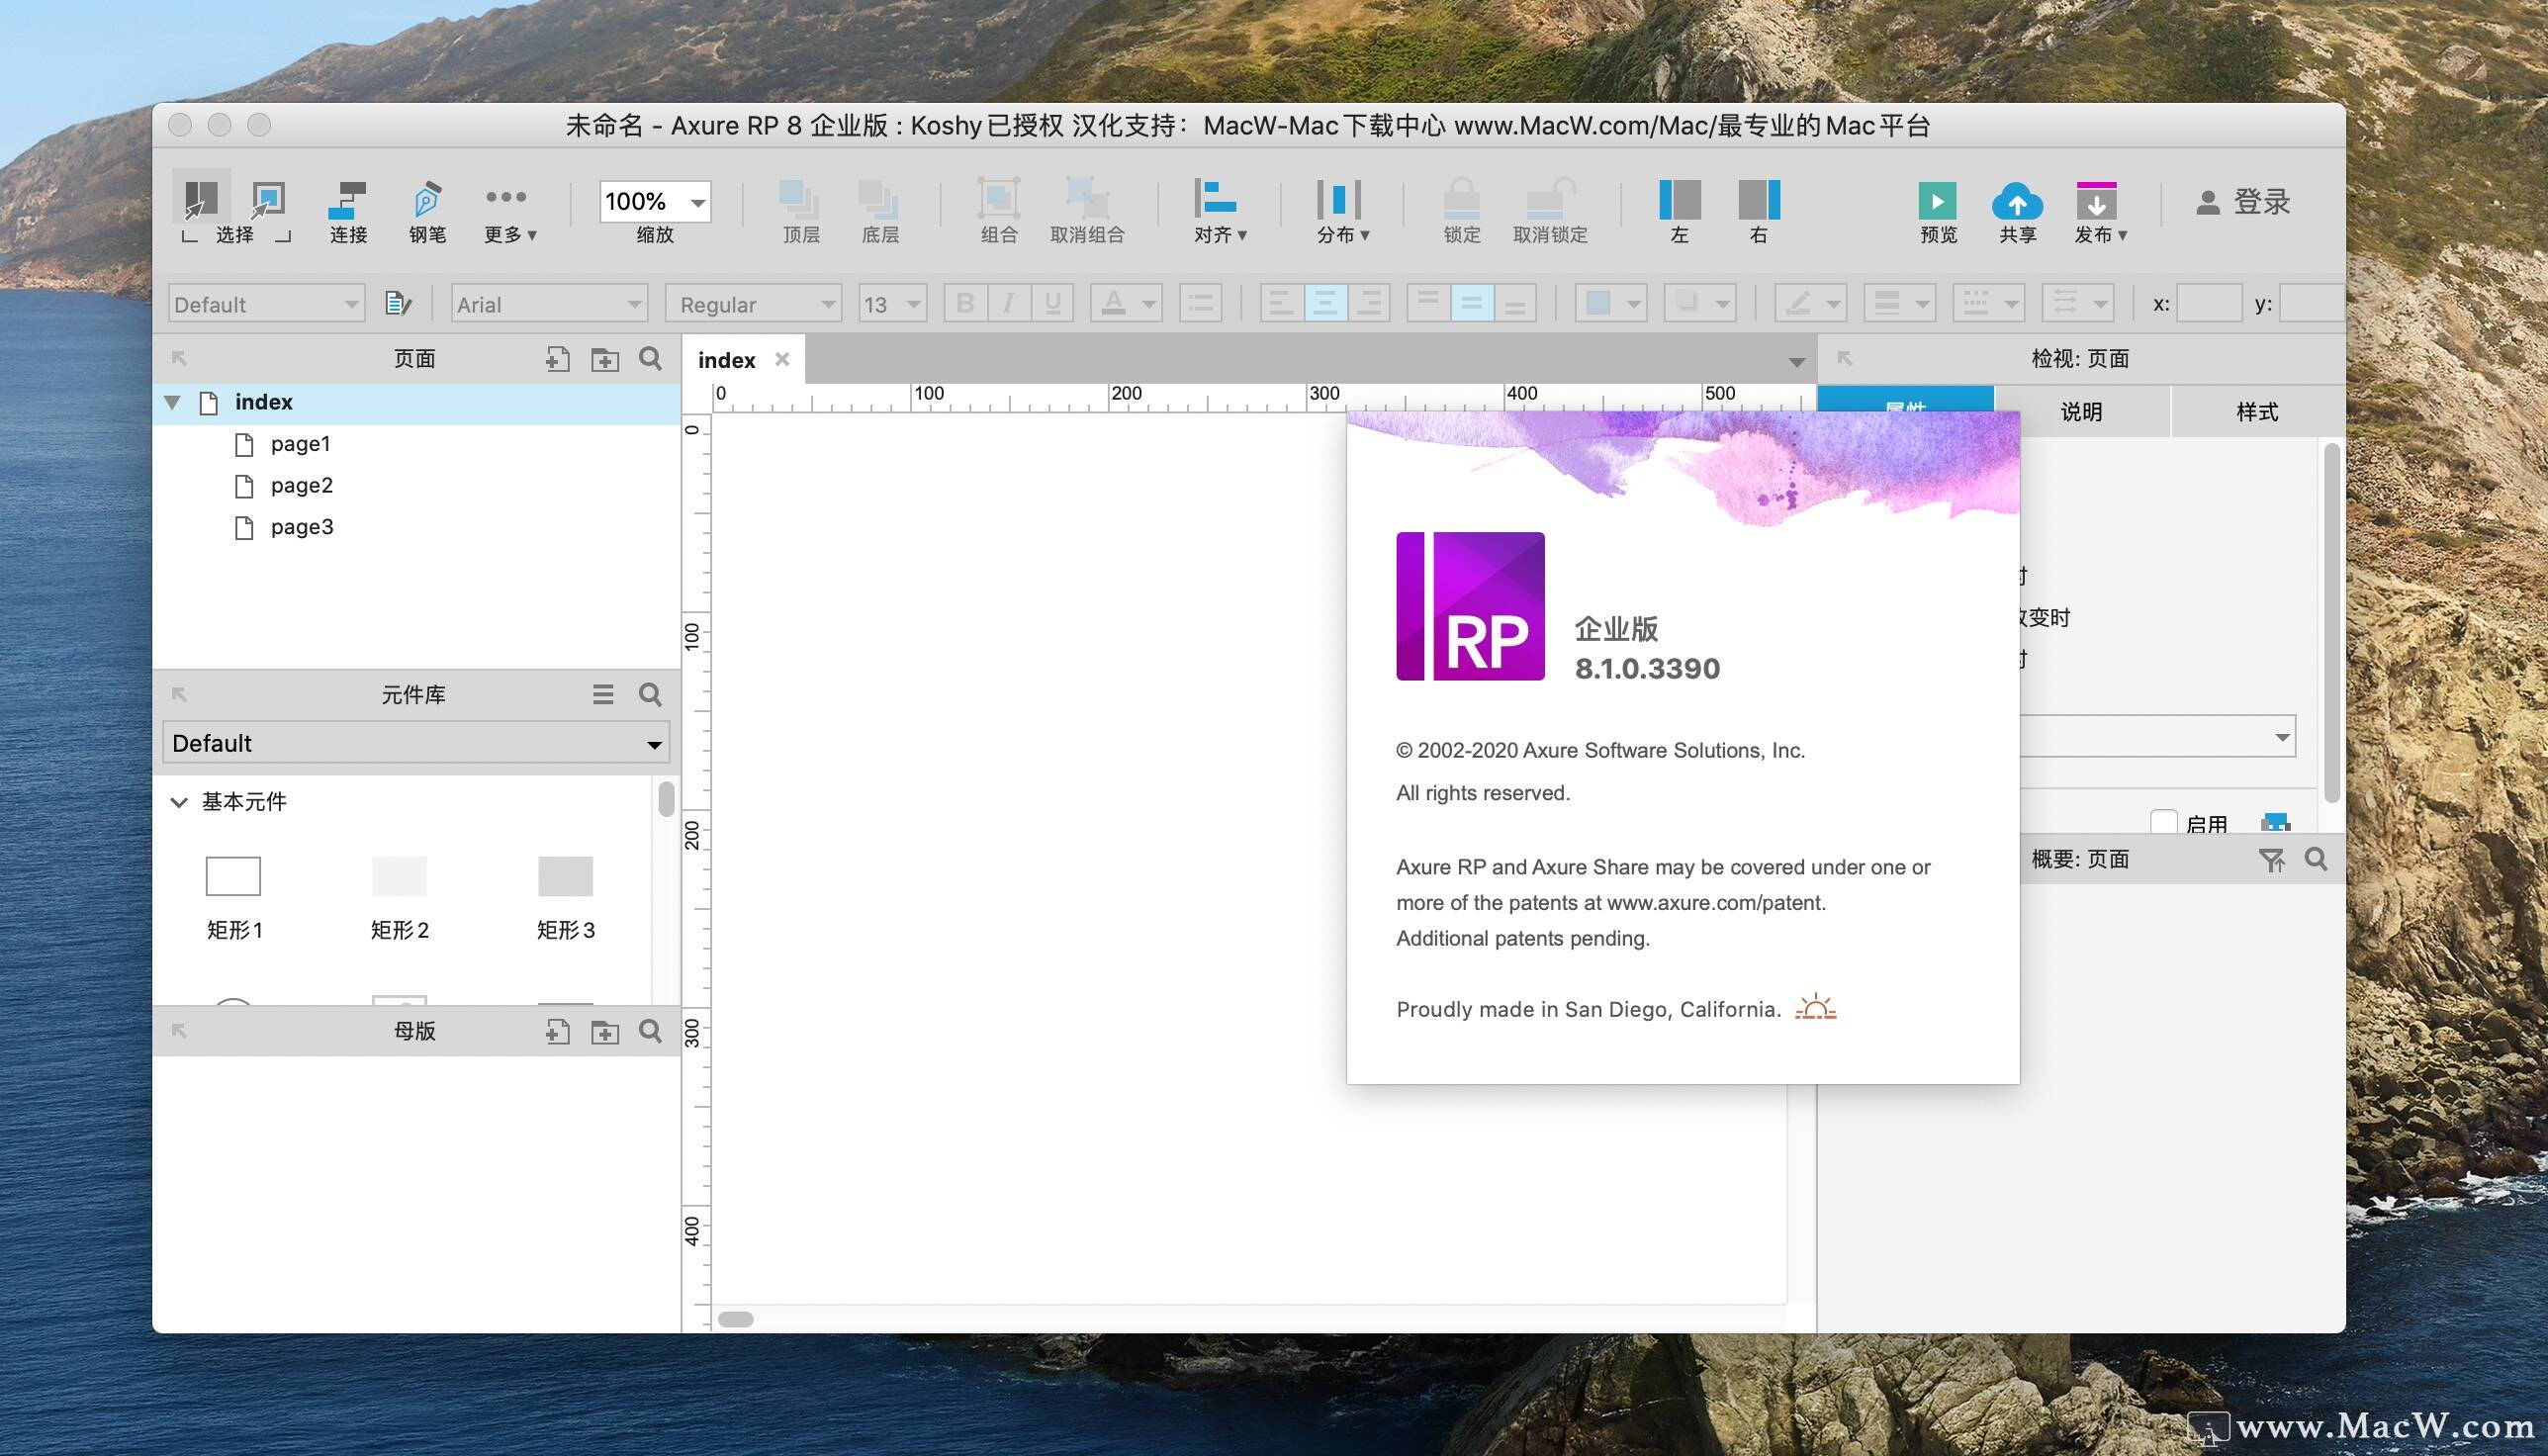This screenshot has width=2548, height=1456.
Task: Select the 矩形2 widget thumbnail
Action: coord(399,876)
